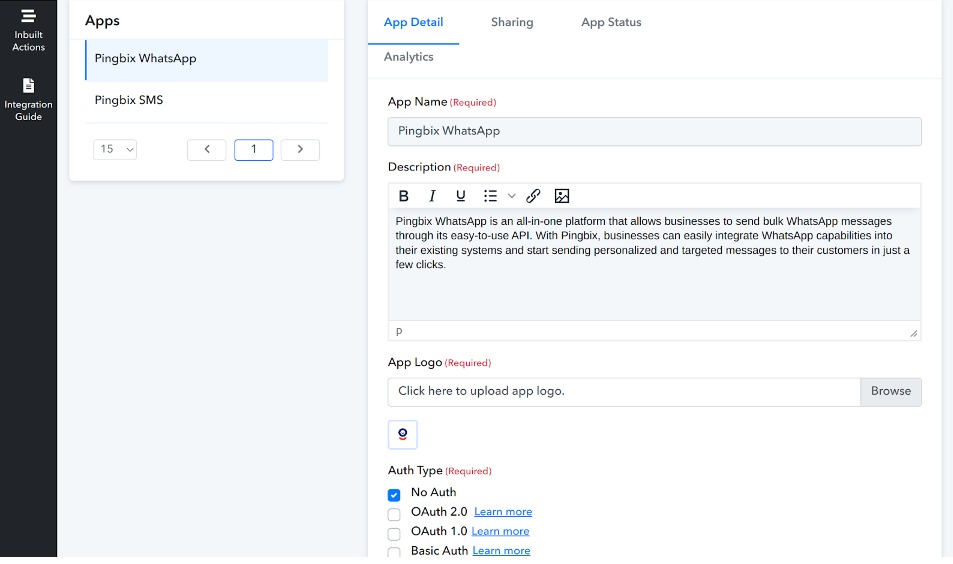Open the 15 per-page dropdown

pos(115,150)
